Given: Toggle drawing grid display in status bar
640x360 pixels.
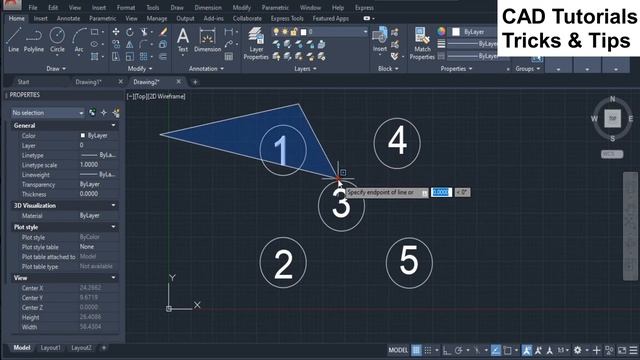Looking at the screenshot, I should 416,350.
